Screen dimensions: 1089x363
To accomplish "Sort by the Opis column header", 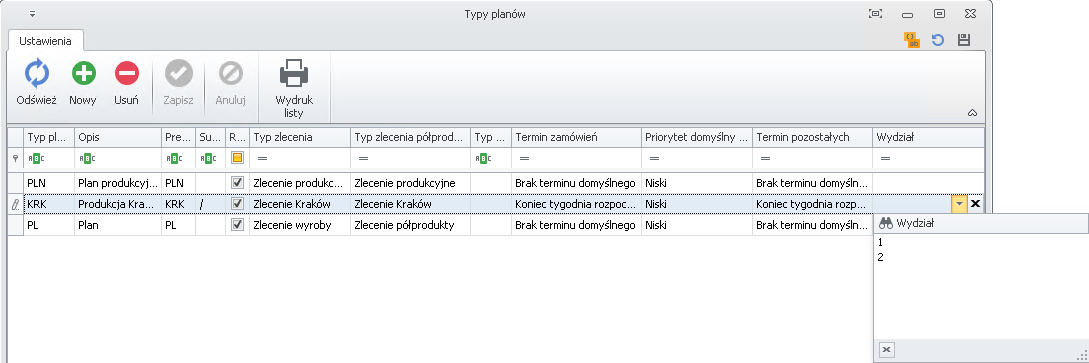I will click(117, 137).
